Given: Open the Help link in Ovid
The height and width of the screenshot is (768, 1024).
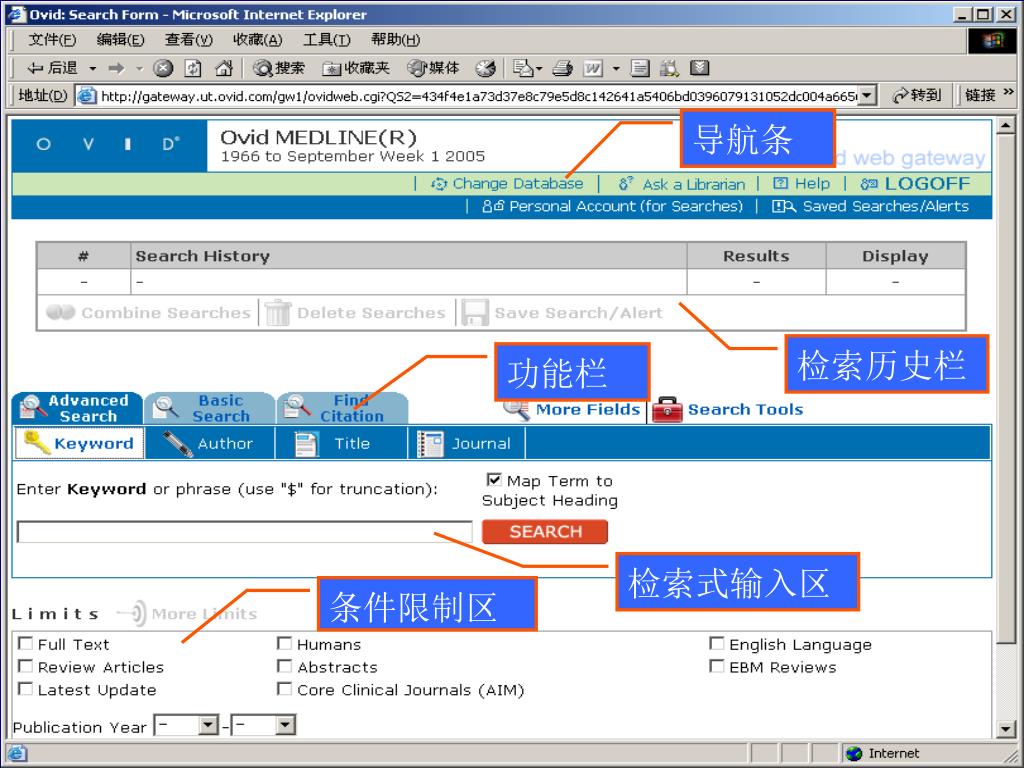Looking at the screenshot, I should click(801, 184).
